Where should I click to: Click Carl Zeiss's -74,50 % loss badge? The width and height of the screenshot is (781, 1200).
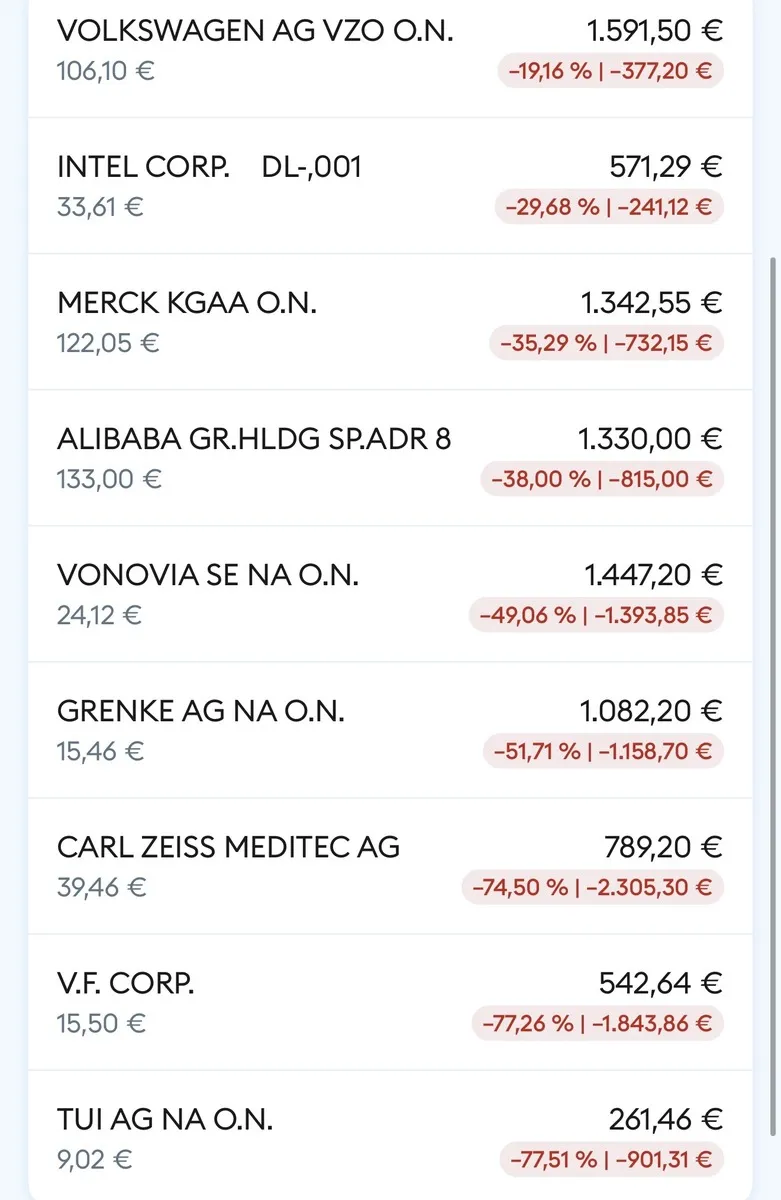pyautogui.click(x=591, y=887)
